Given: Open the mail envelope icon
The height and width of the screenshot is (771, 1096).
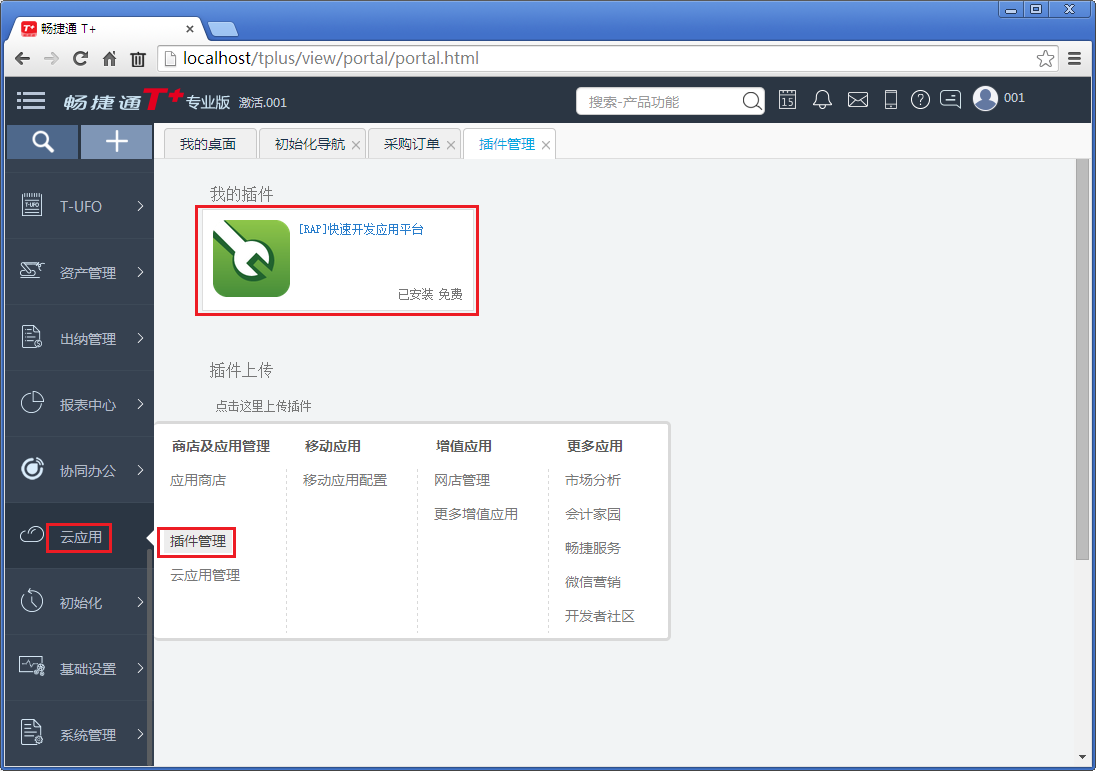Looking at the screenshot, I should pyautogui.click(x=858, y=100).
